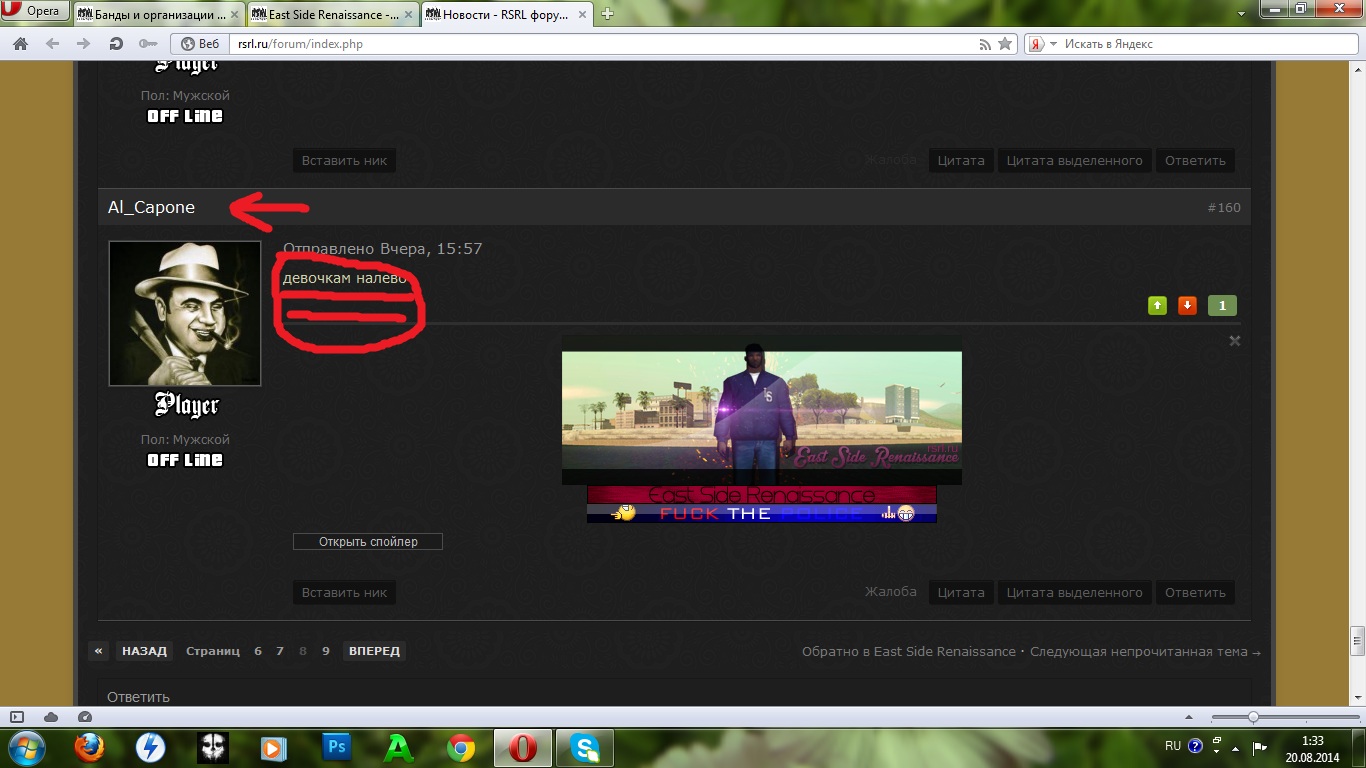Close the Банды и организации tab
The image size is (1366, 768).
pos(233,15)
